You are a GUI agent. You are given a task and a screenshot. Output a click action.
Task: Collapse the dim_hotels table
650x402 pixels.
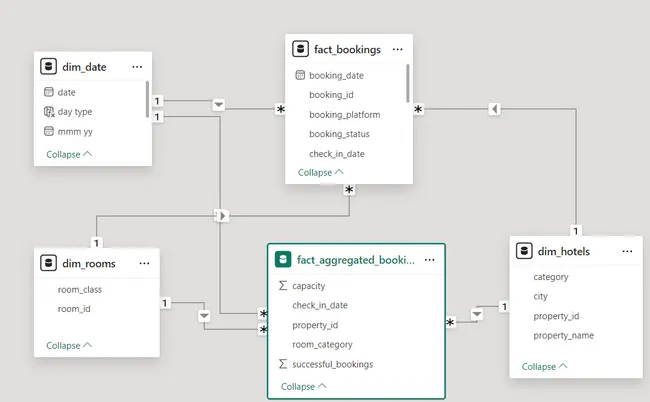pyautogui.click(x=544, y=366)
